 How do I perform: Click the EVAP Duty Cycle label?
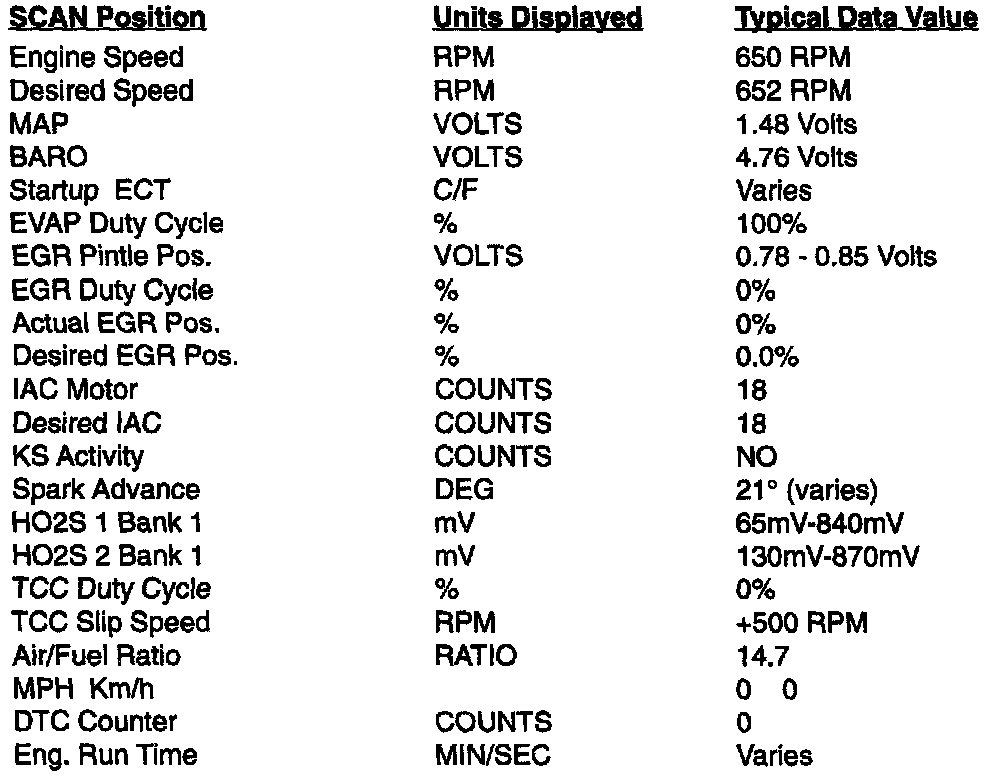116,223
